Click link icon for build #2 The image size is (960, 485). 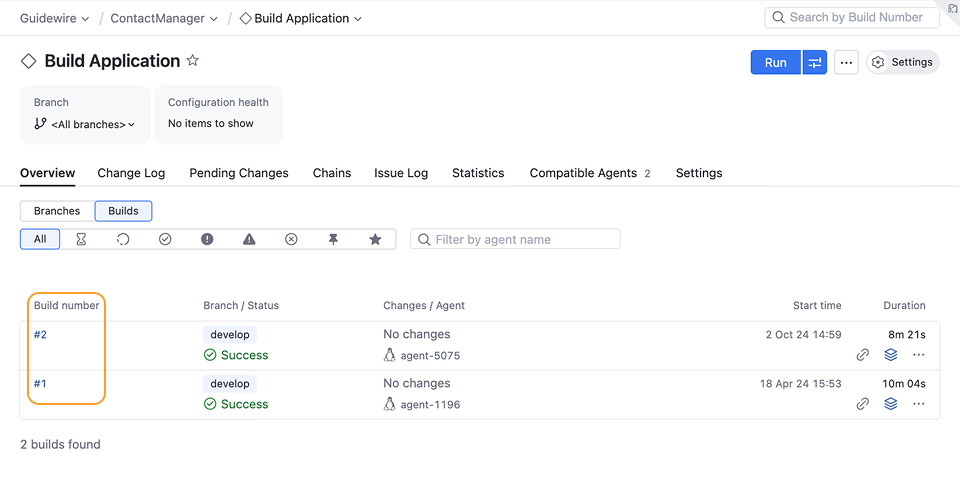coord(863,355)
